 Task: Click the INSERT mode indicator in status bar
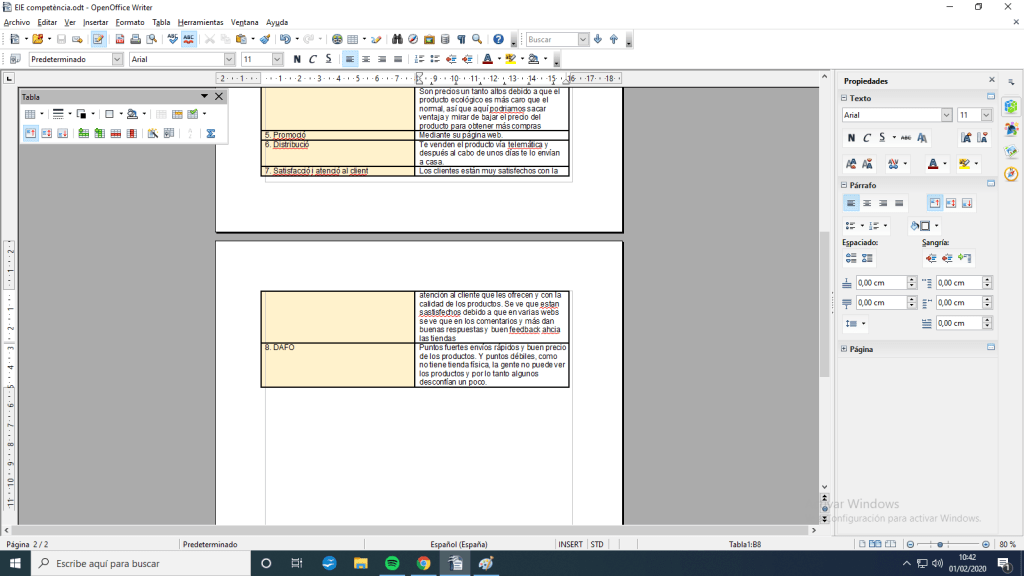tap(570, 544)
